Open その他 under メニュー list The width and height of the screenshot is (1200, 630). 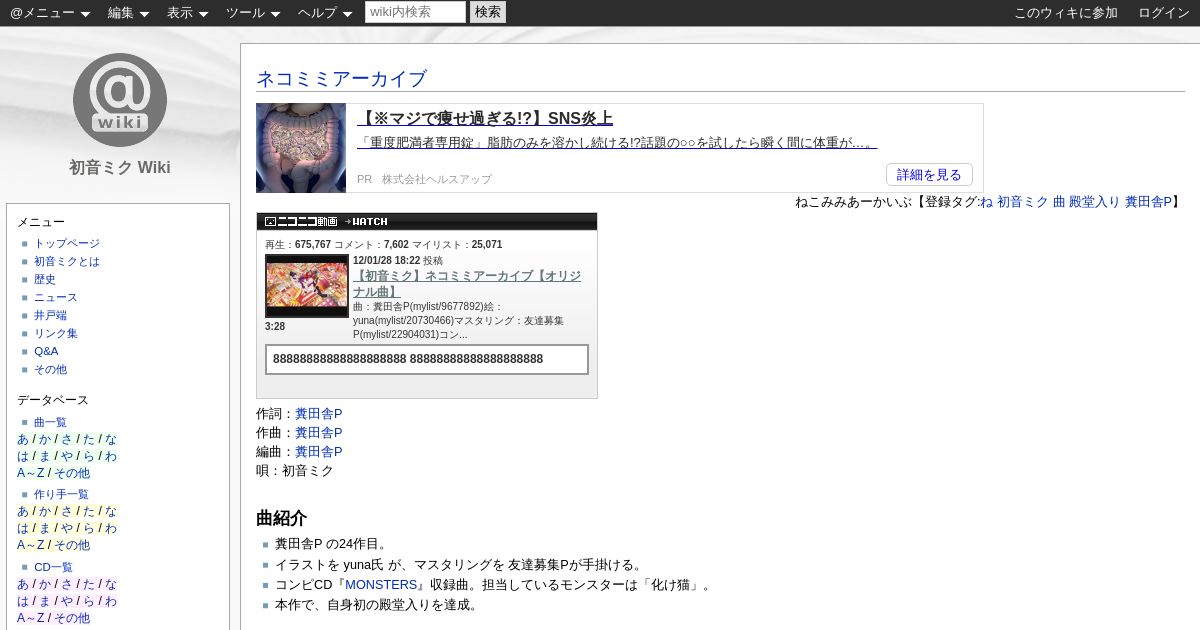[51, 370]
